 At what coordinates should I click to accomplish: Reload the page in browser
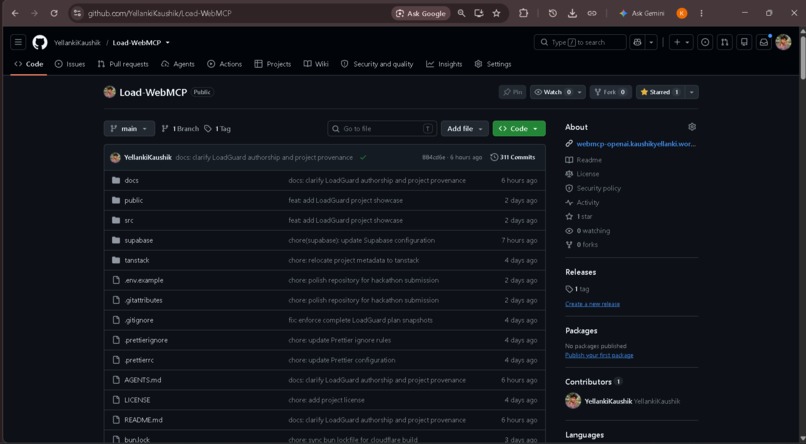pos(54,13)
